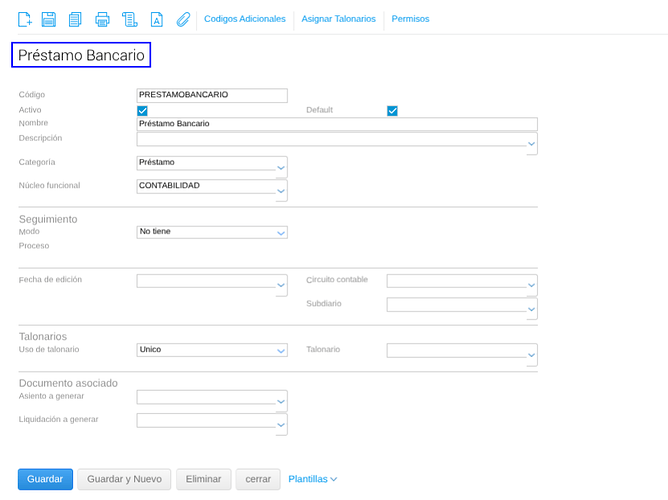Click the scroll log icon in toolbar

[129, 19]
